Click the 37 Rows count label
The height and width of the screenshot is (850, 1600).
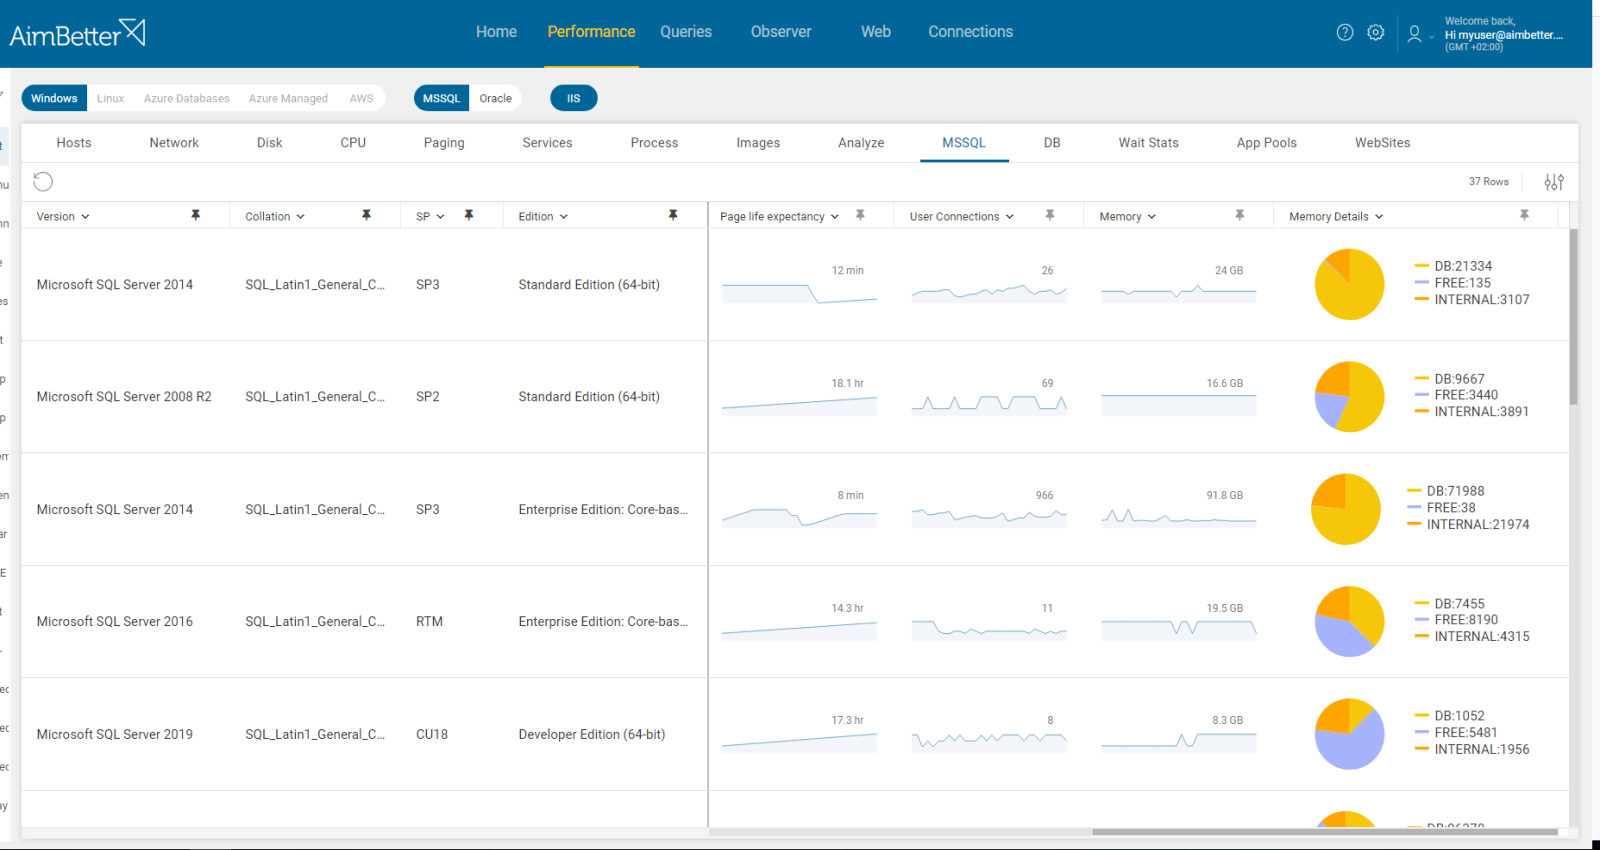[1488, 181]
